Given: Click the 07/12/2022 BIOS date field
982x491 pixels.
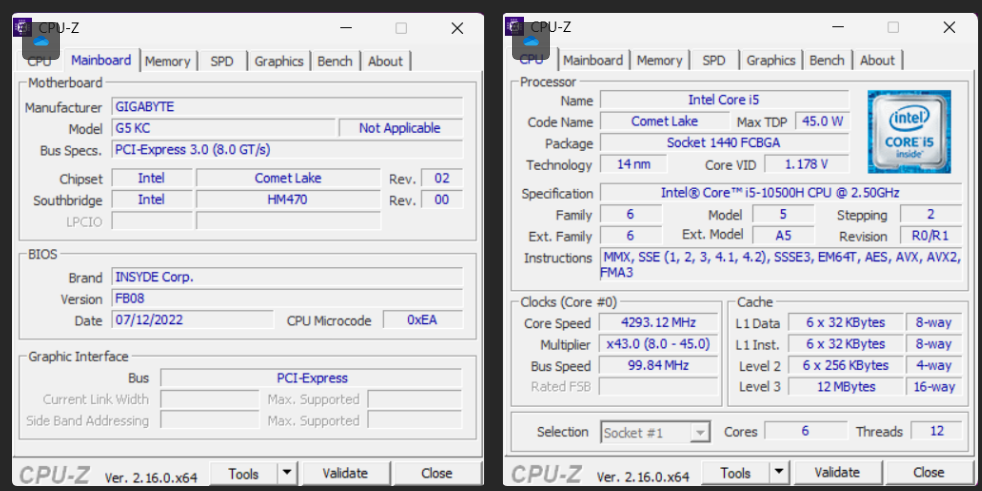Looking at the screenshot, I should pos(193,319).
